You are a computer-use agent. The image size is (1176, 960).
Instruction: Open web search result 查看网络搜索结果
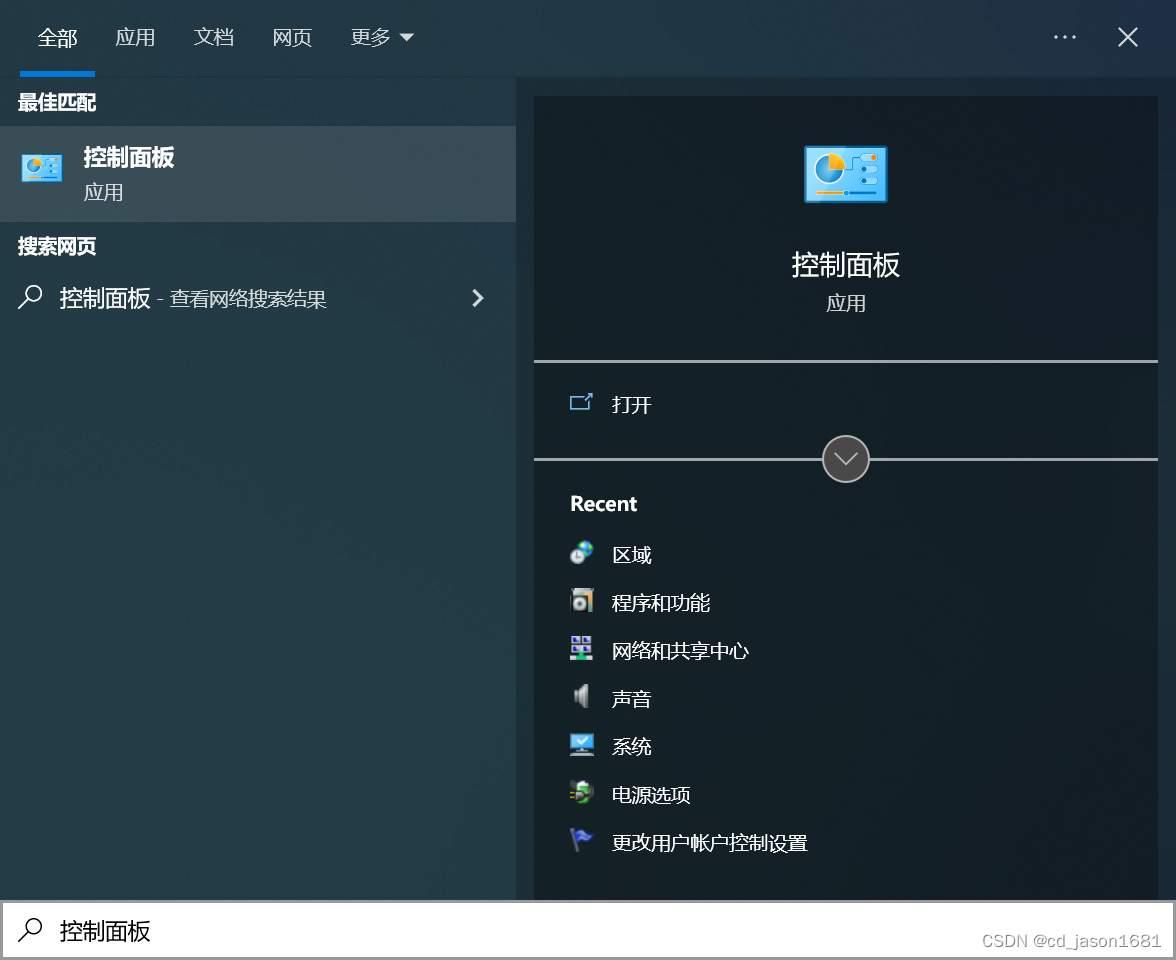coord(258,298)
